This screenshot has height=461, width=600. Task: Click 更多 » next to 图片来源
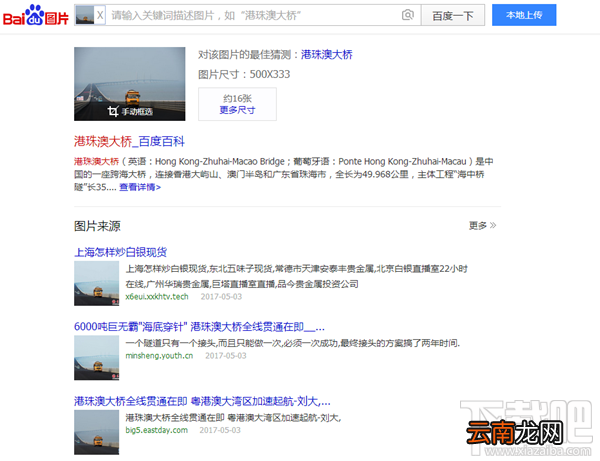coord(482,226)
